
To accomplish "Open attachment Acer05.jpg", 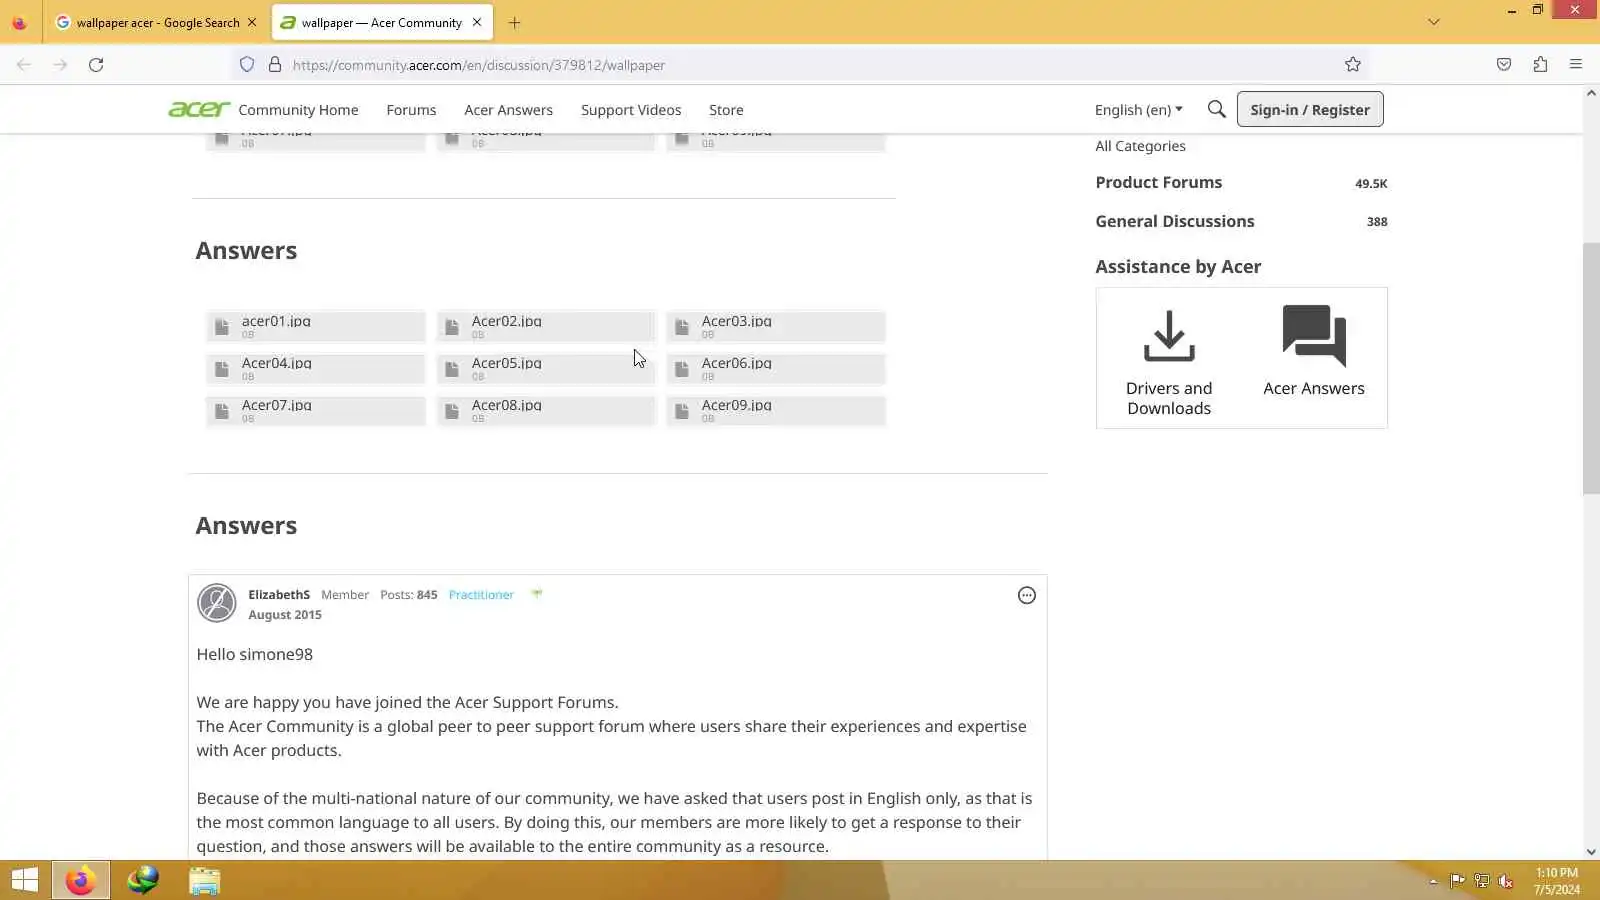I will point(546,369).
